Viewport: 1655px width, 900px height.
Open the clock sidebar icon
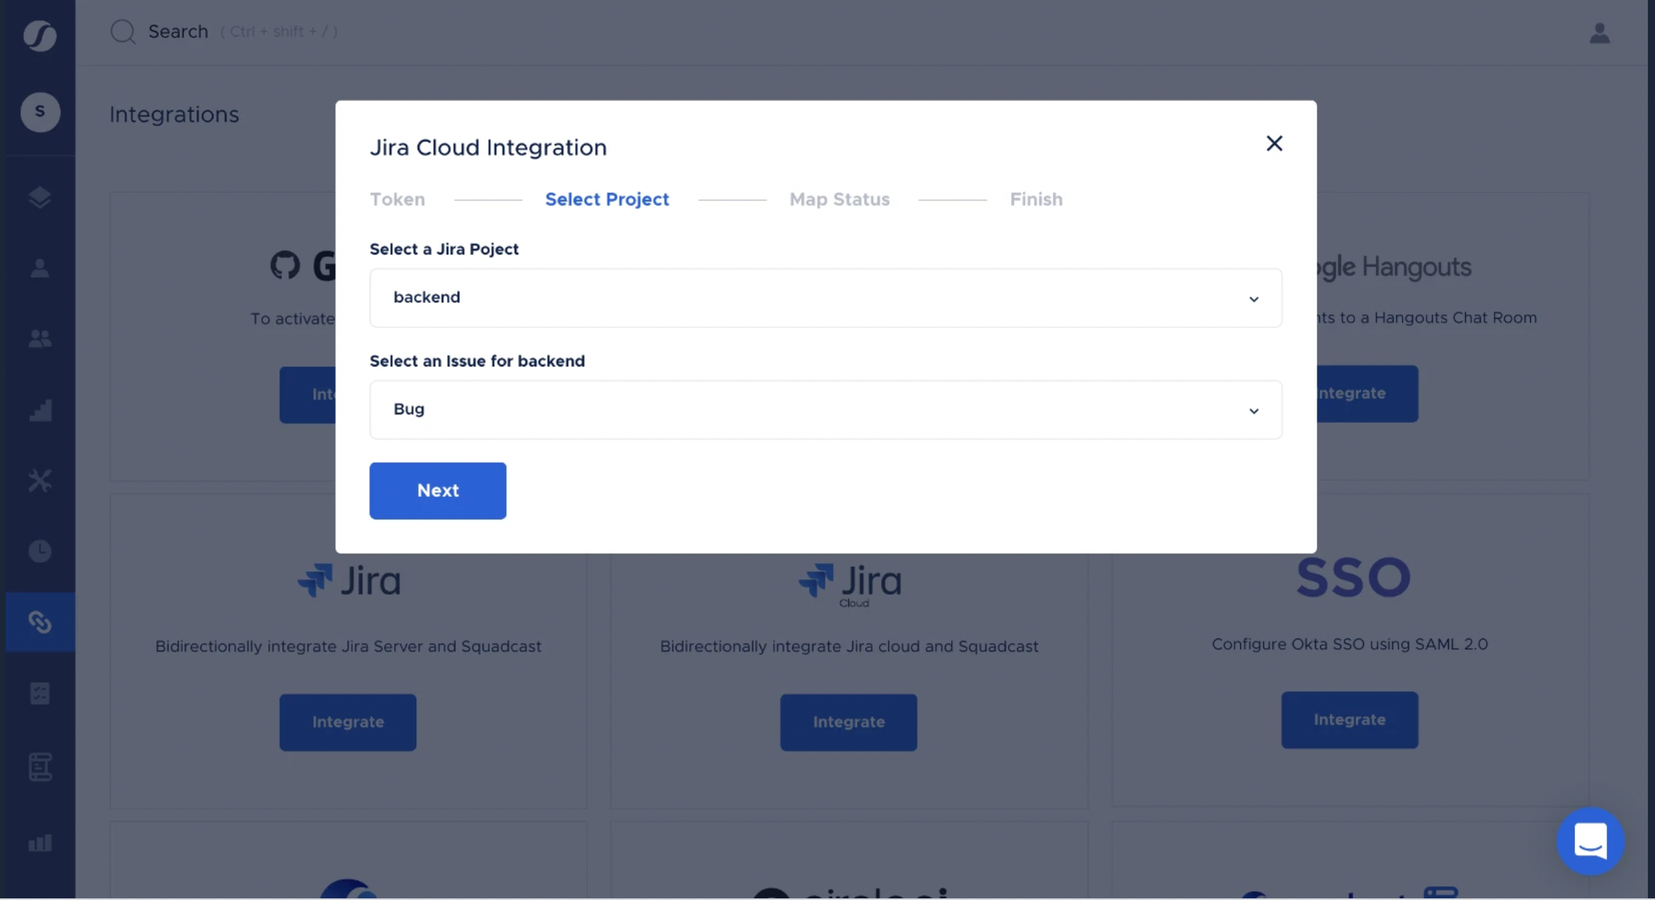pyautogui.click(x=40, y=551)
